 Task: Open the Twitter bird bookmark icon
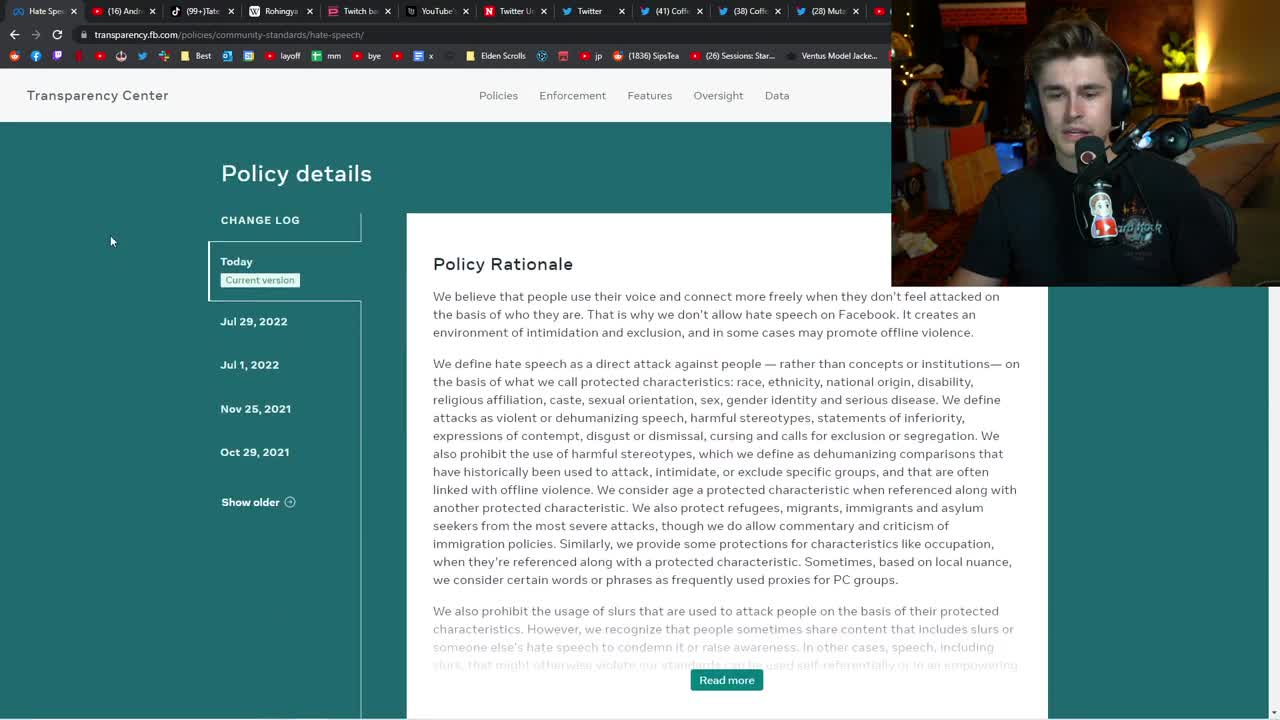142,56
